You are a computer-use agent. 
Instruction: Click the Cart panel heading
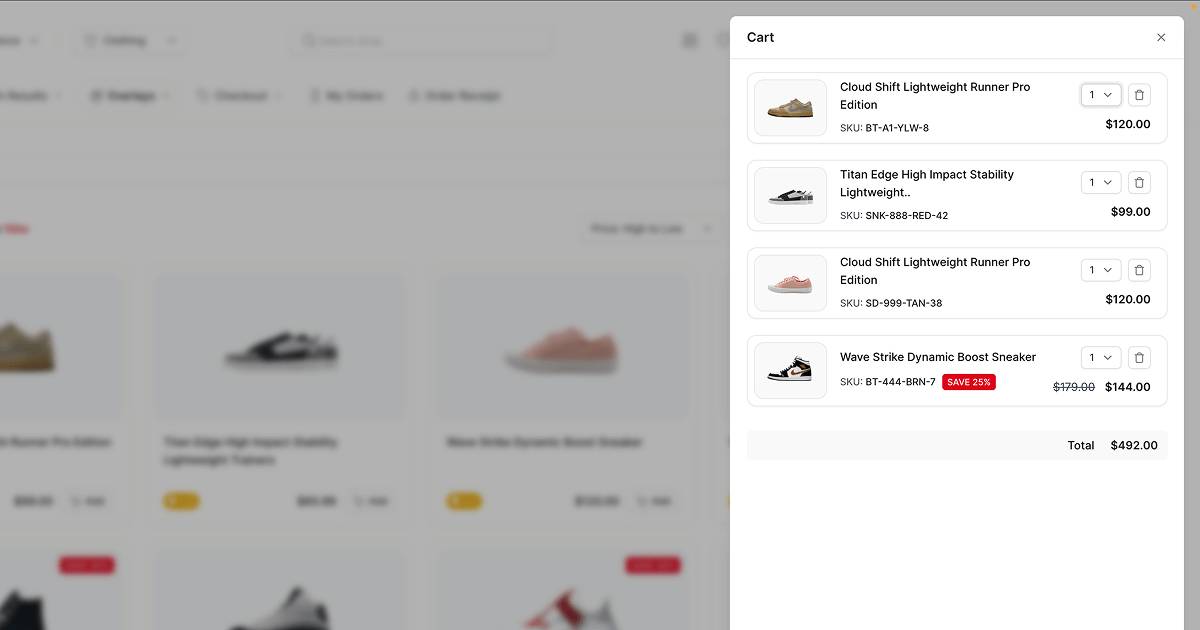coord(760,38)
